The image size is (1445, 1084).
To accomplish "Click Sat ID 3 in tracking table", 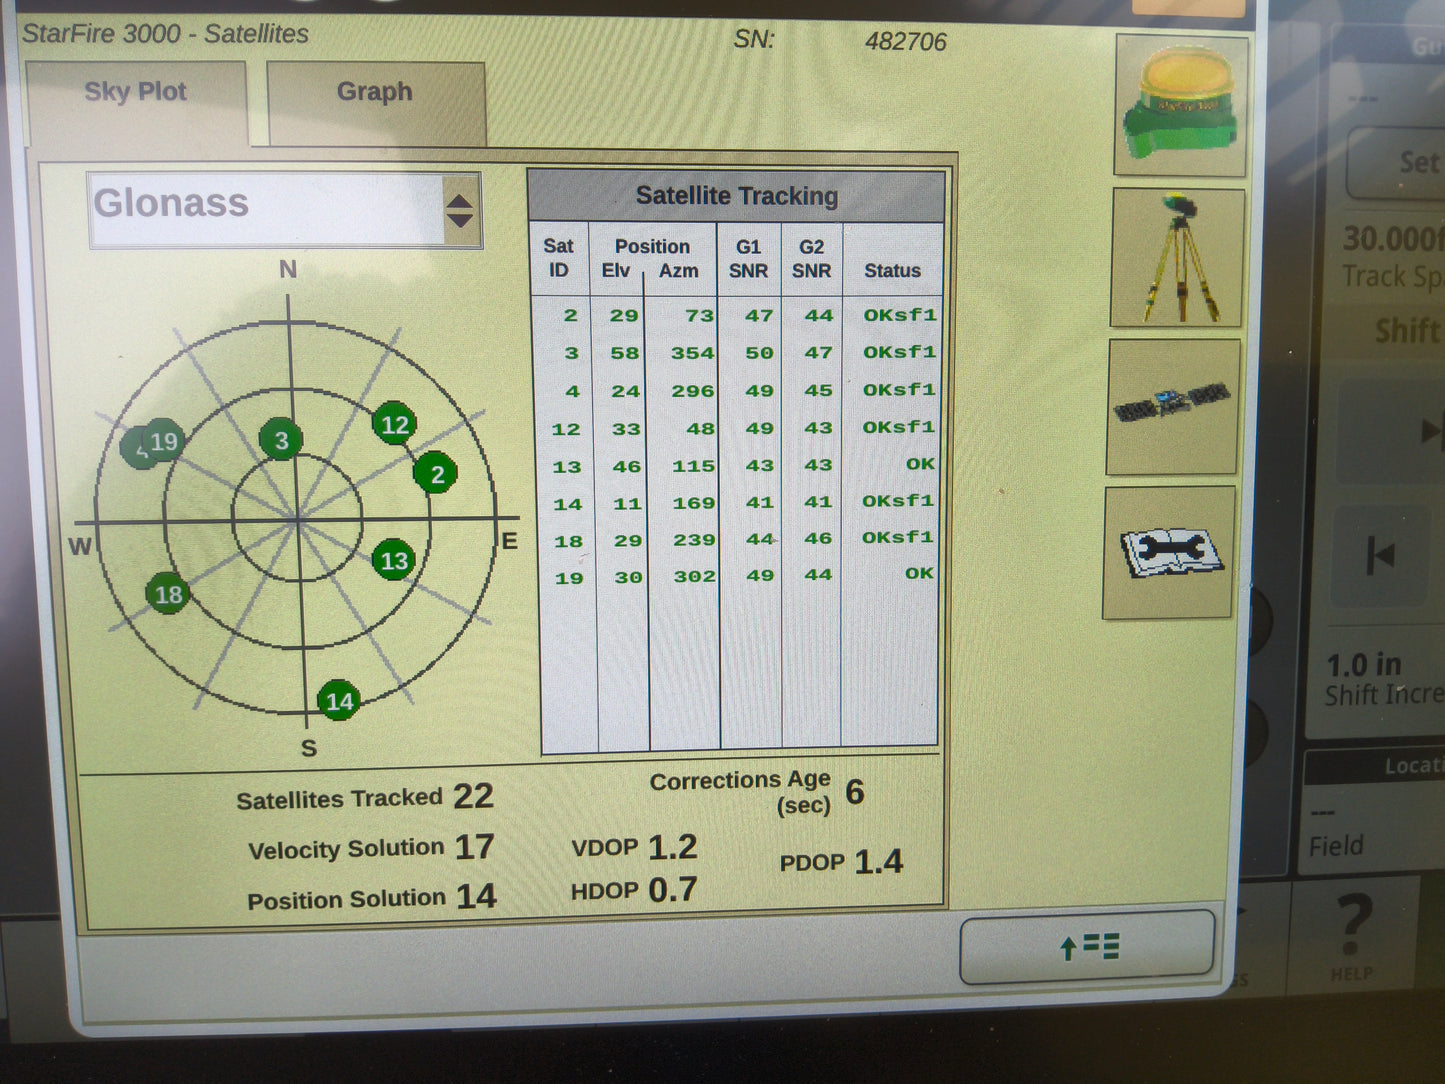I will (571, 354).
